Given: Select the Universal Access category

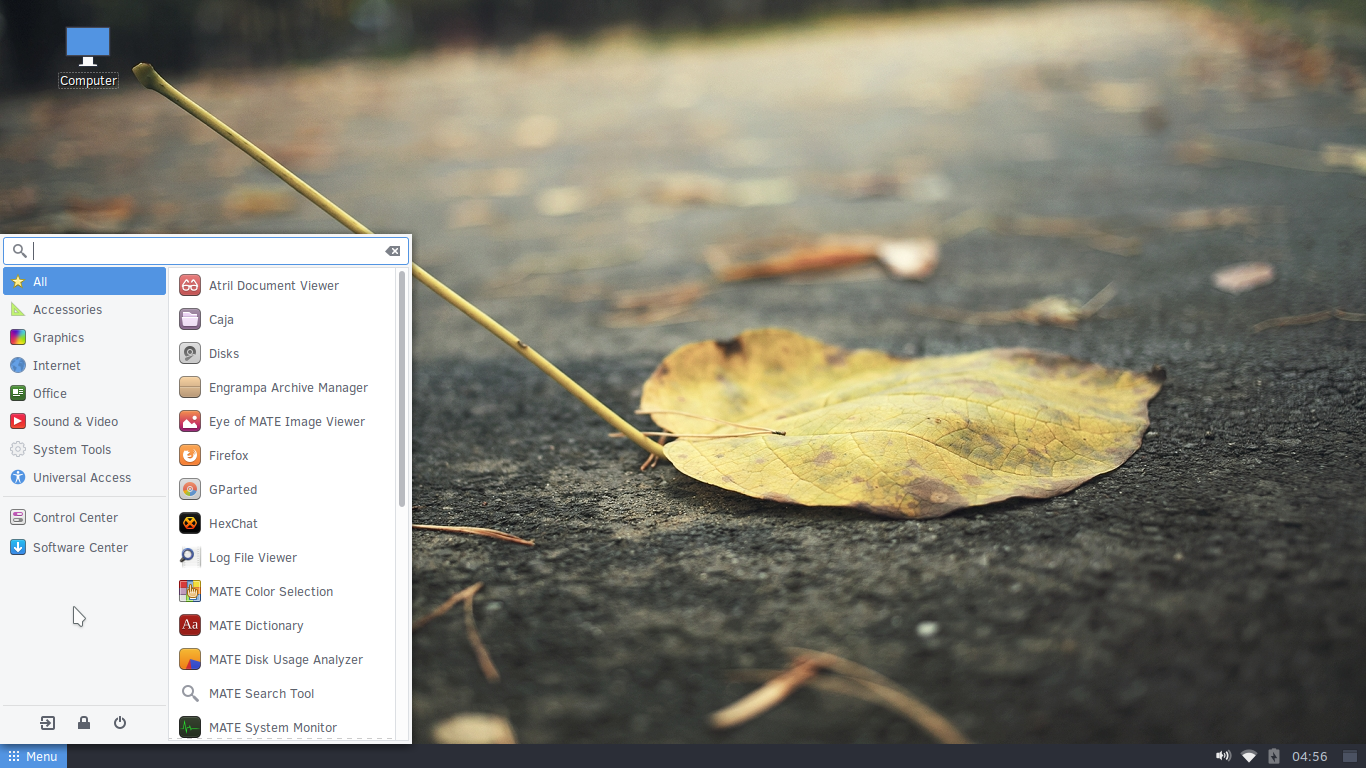Looking at the screenshot, I should tap(84, 477).
